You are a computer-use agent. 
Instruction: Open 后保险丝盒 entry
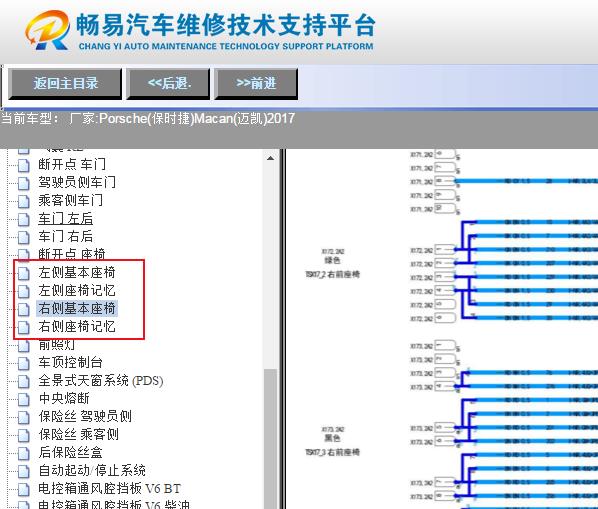(x=71, y=453)
